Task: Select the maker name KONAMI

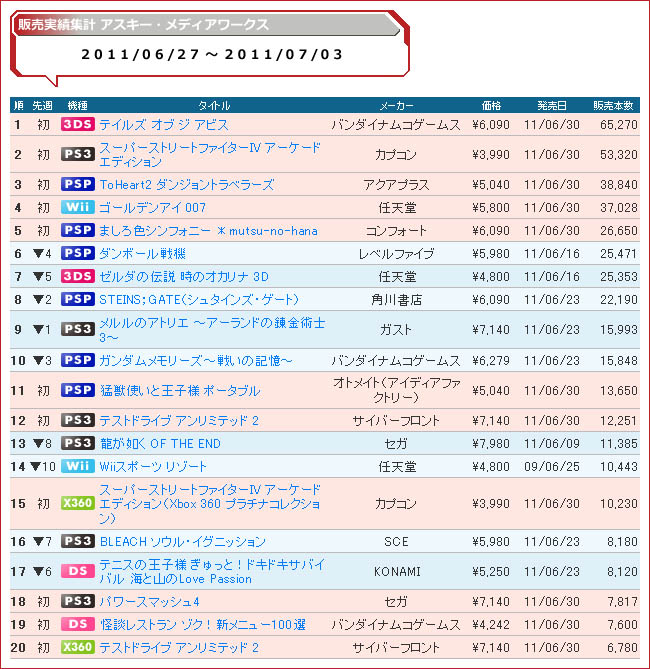Action: coord(397,571)
